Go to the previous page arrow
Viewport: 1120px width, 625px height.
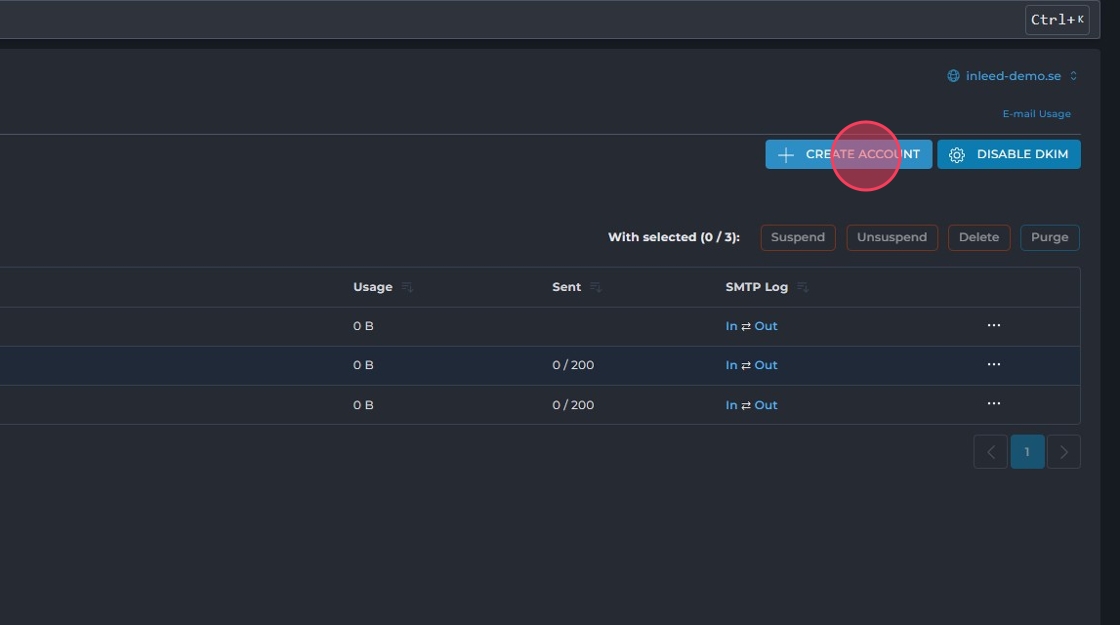click(990, 452)
